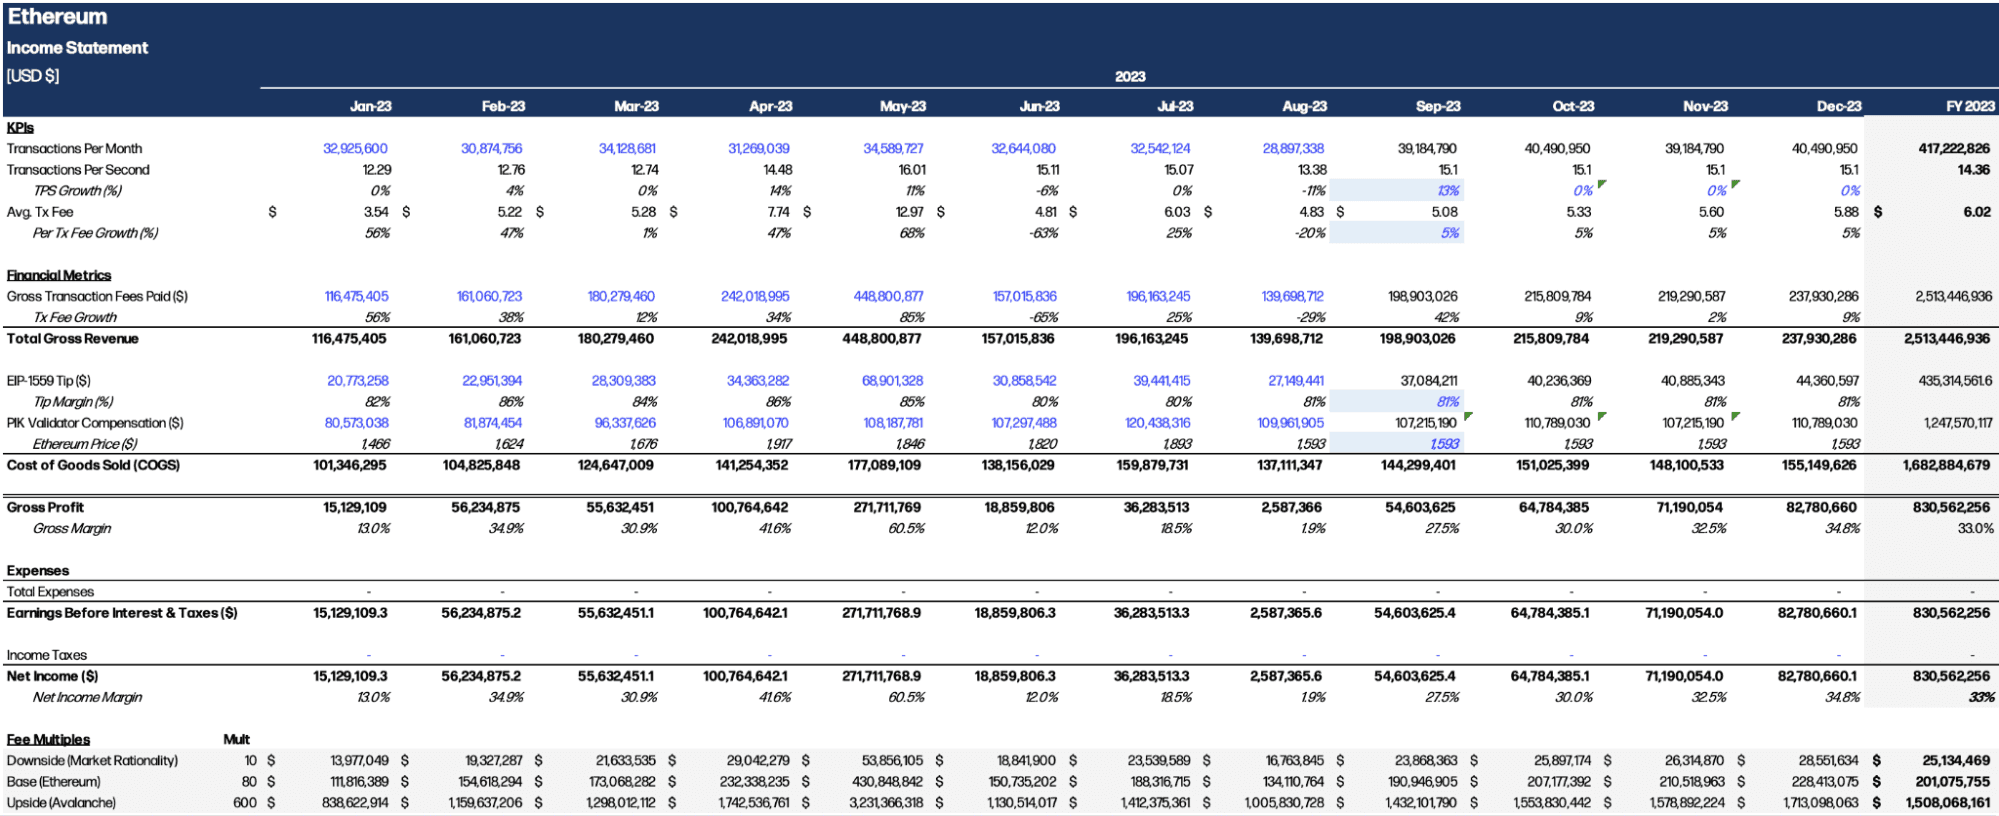1999x816 pixels.
Task: Select the Cost of Goods Sold (COGS) row label
Action: click(93, 465)
